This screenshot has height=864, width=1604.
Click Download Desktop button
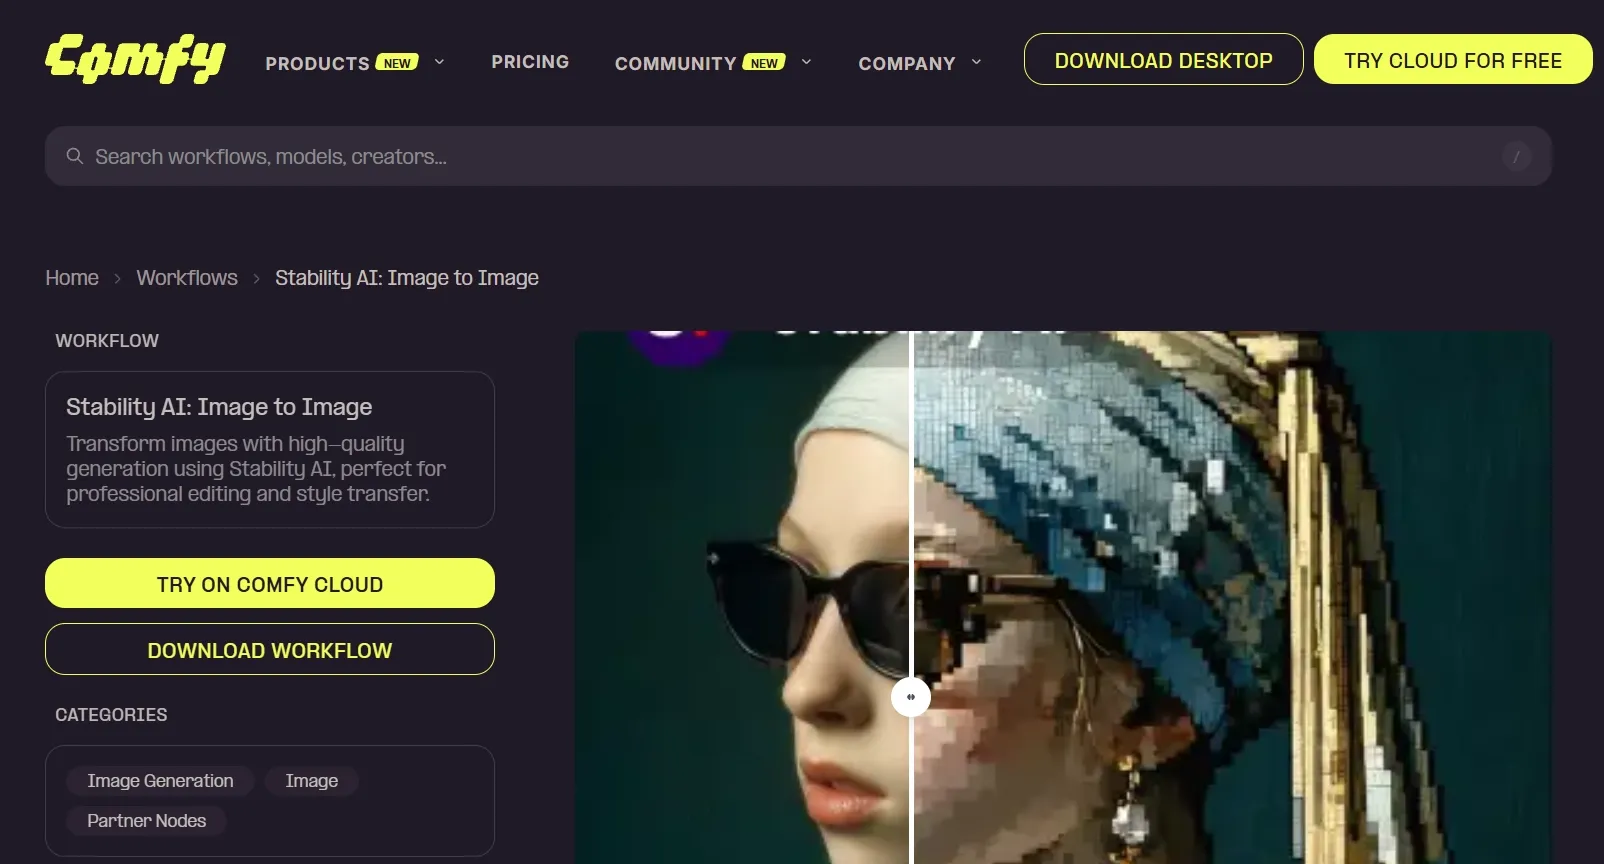1164,60
